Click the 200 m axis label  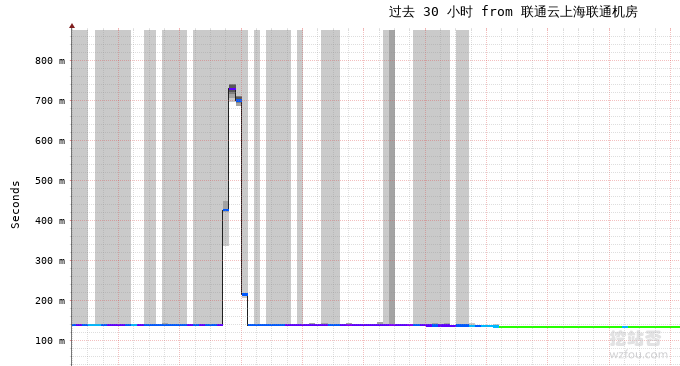(50, 301)
